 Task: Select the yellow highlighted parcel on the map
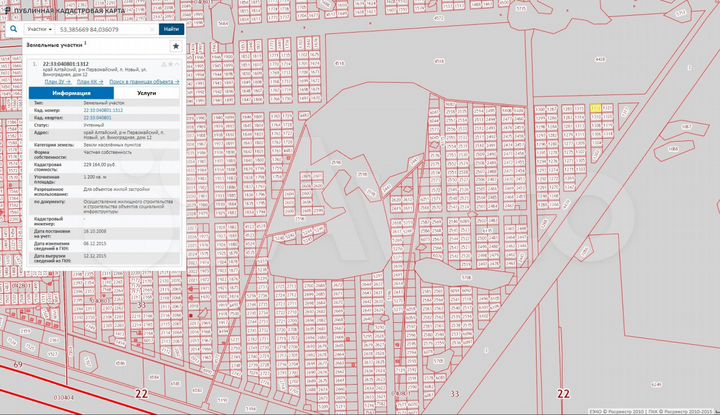tap(595, 107)
